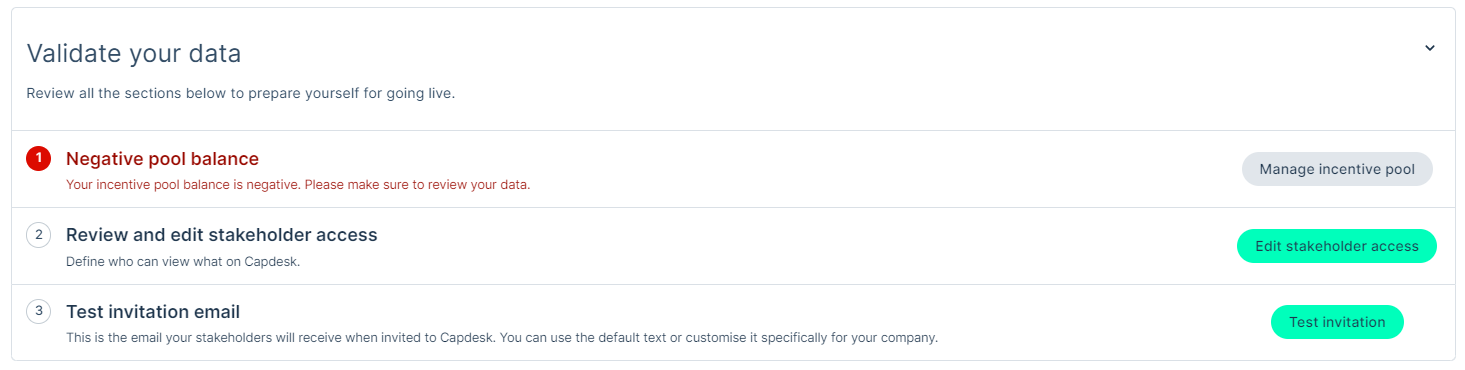Image resolution: width=1465 pixels, height=370 pixels.
Task: Click the stakeholders invitation email description text
Action: coord(502,337)
